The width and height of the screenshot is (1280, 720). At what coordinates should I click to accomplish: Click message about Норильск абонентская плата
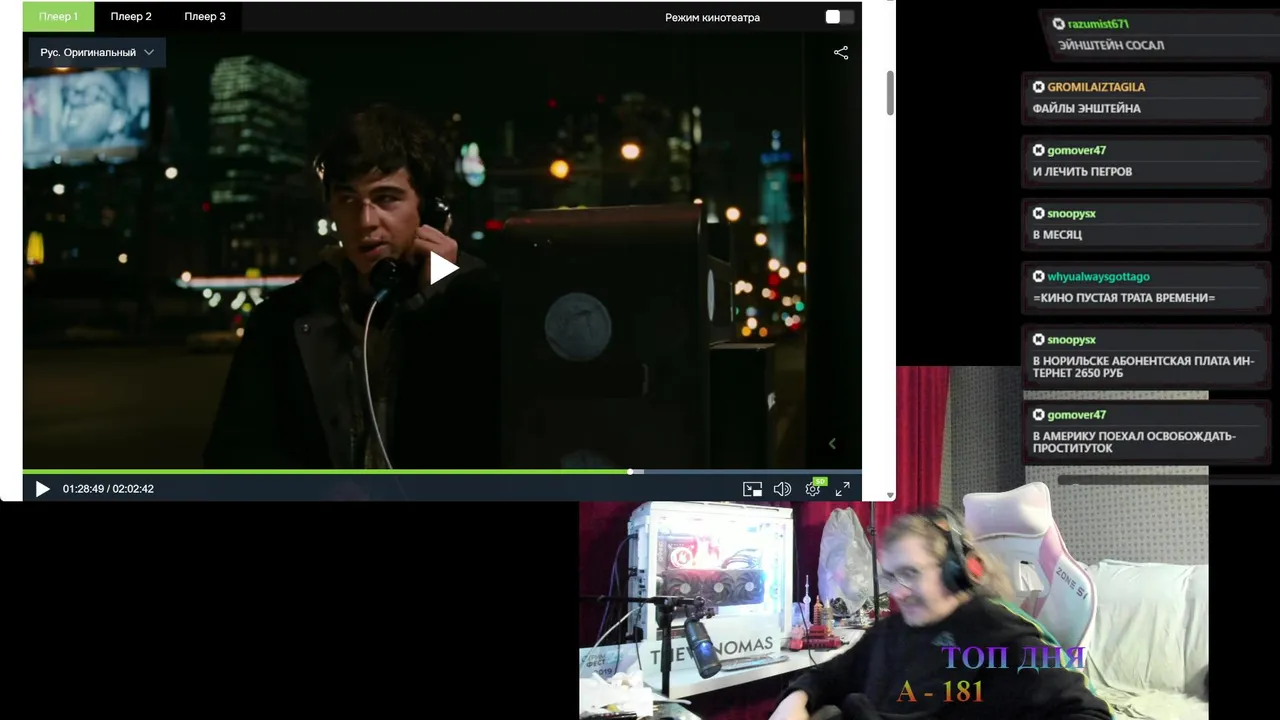1143,367
